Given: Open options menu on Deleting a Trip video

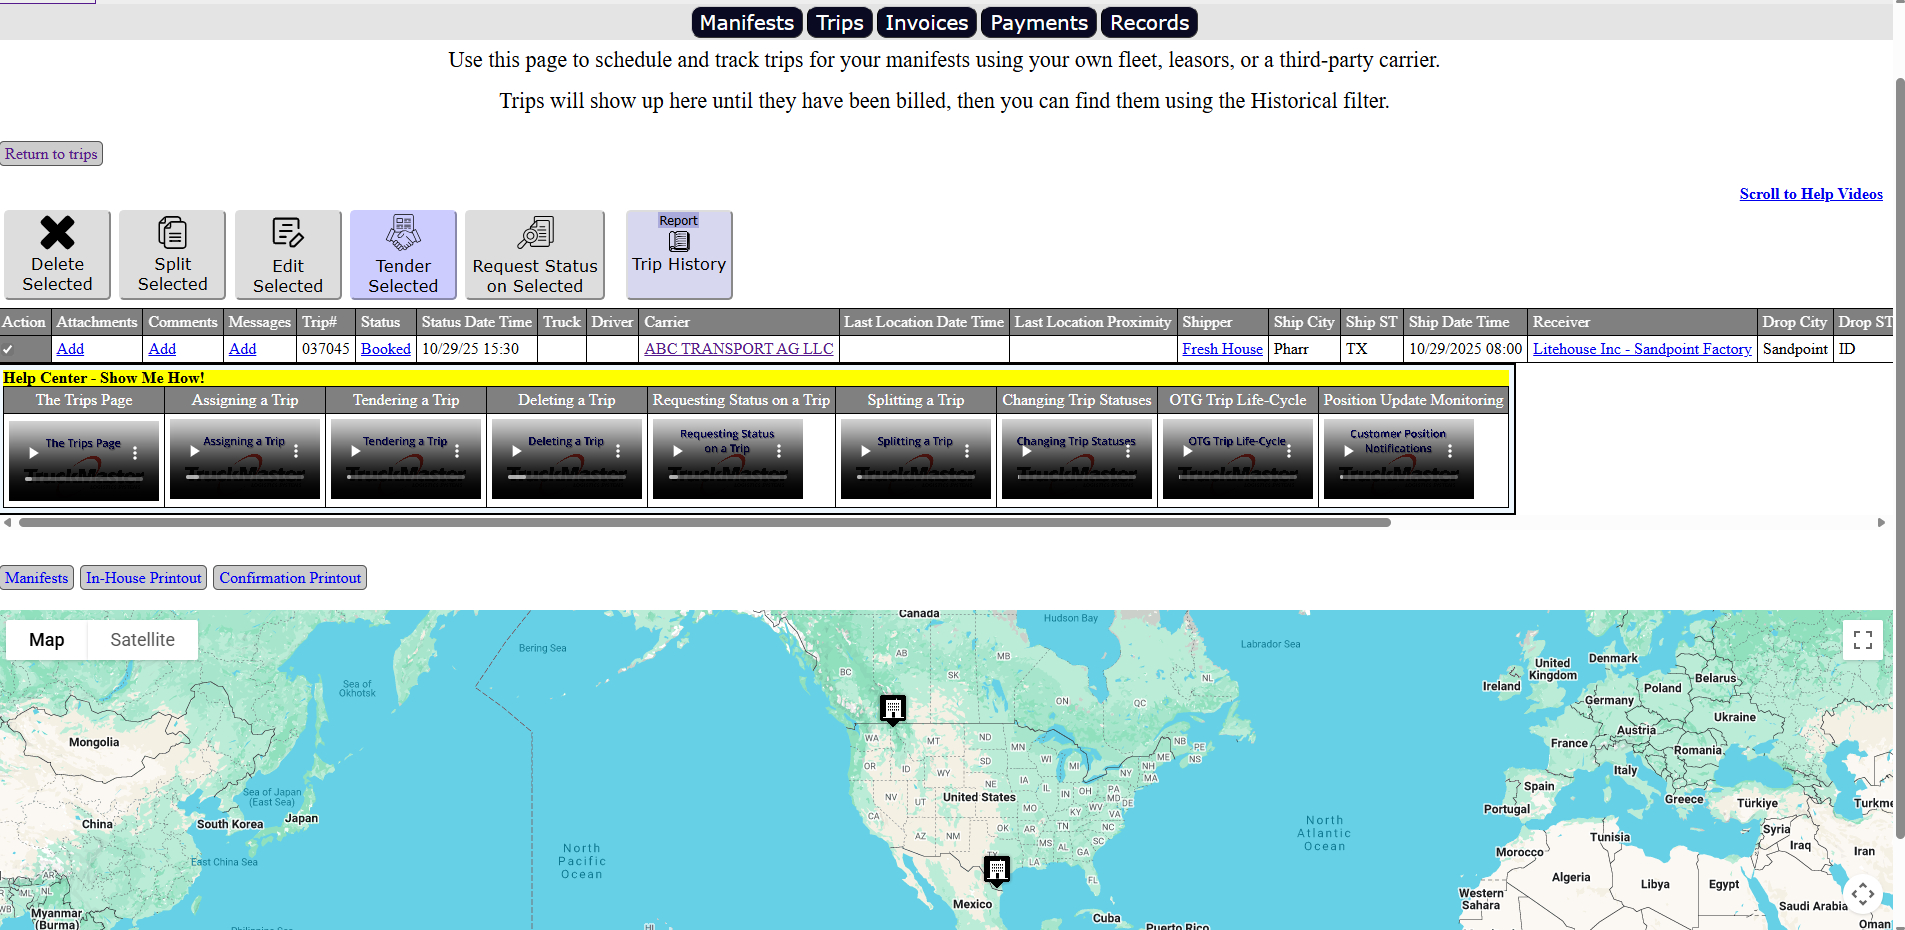Looking at the screenshot, I should tap(618, 451).
